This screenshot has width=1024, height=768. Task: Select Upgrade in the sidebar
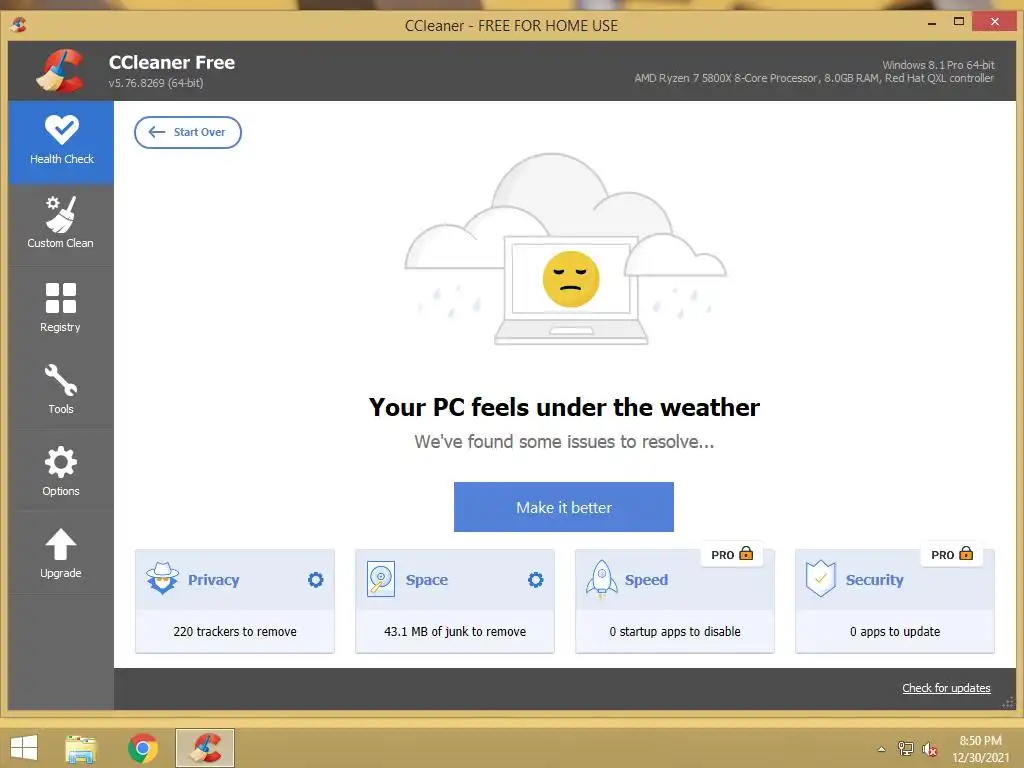pyautogui.click(x=61, y=553)
